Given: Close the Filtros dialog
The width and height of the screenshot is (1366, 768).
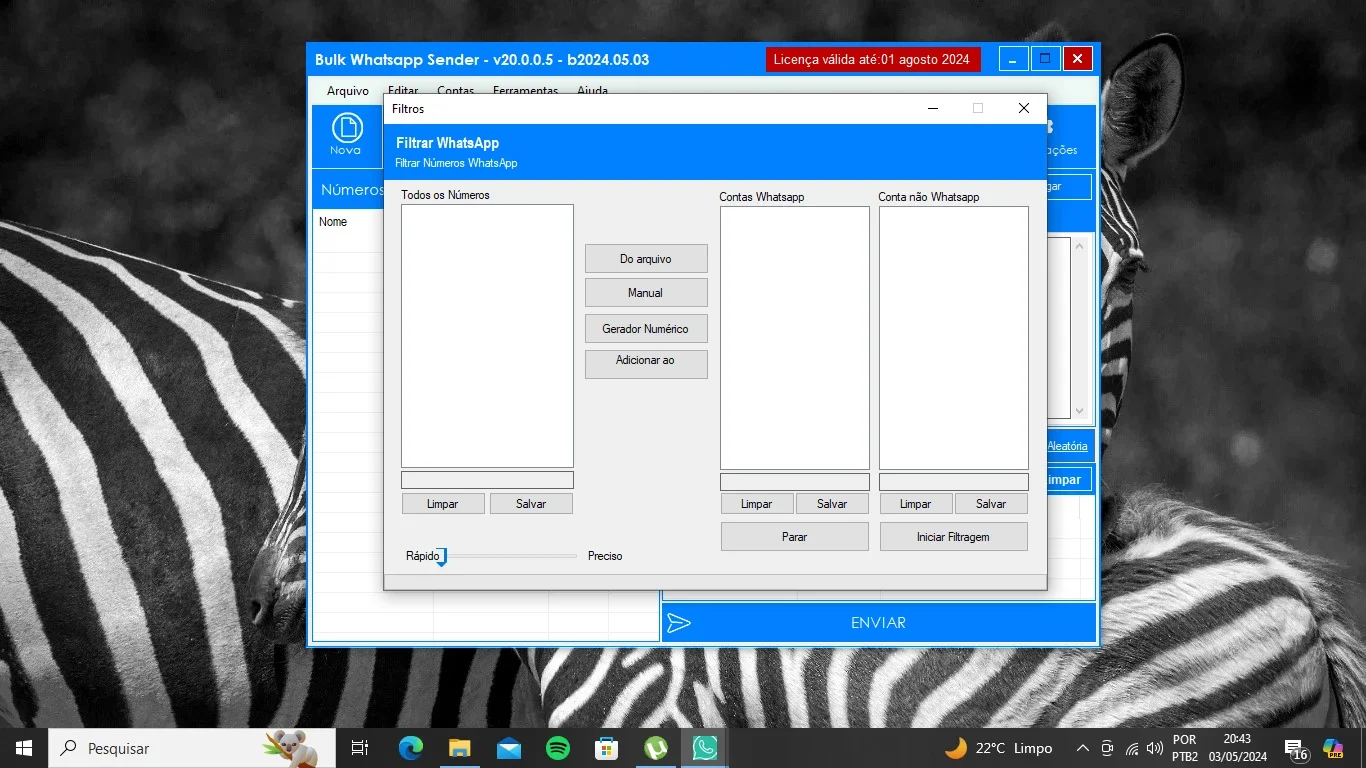Looking at the screenshot, I should click(x=1024, y=108).
